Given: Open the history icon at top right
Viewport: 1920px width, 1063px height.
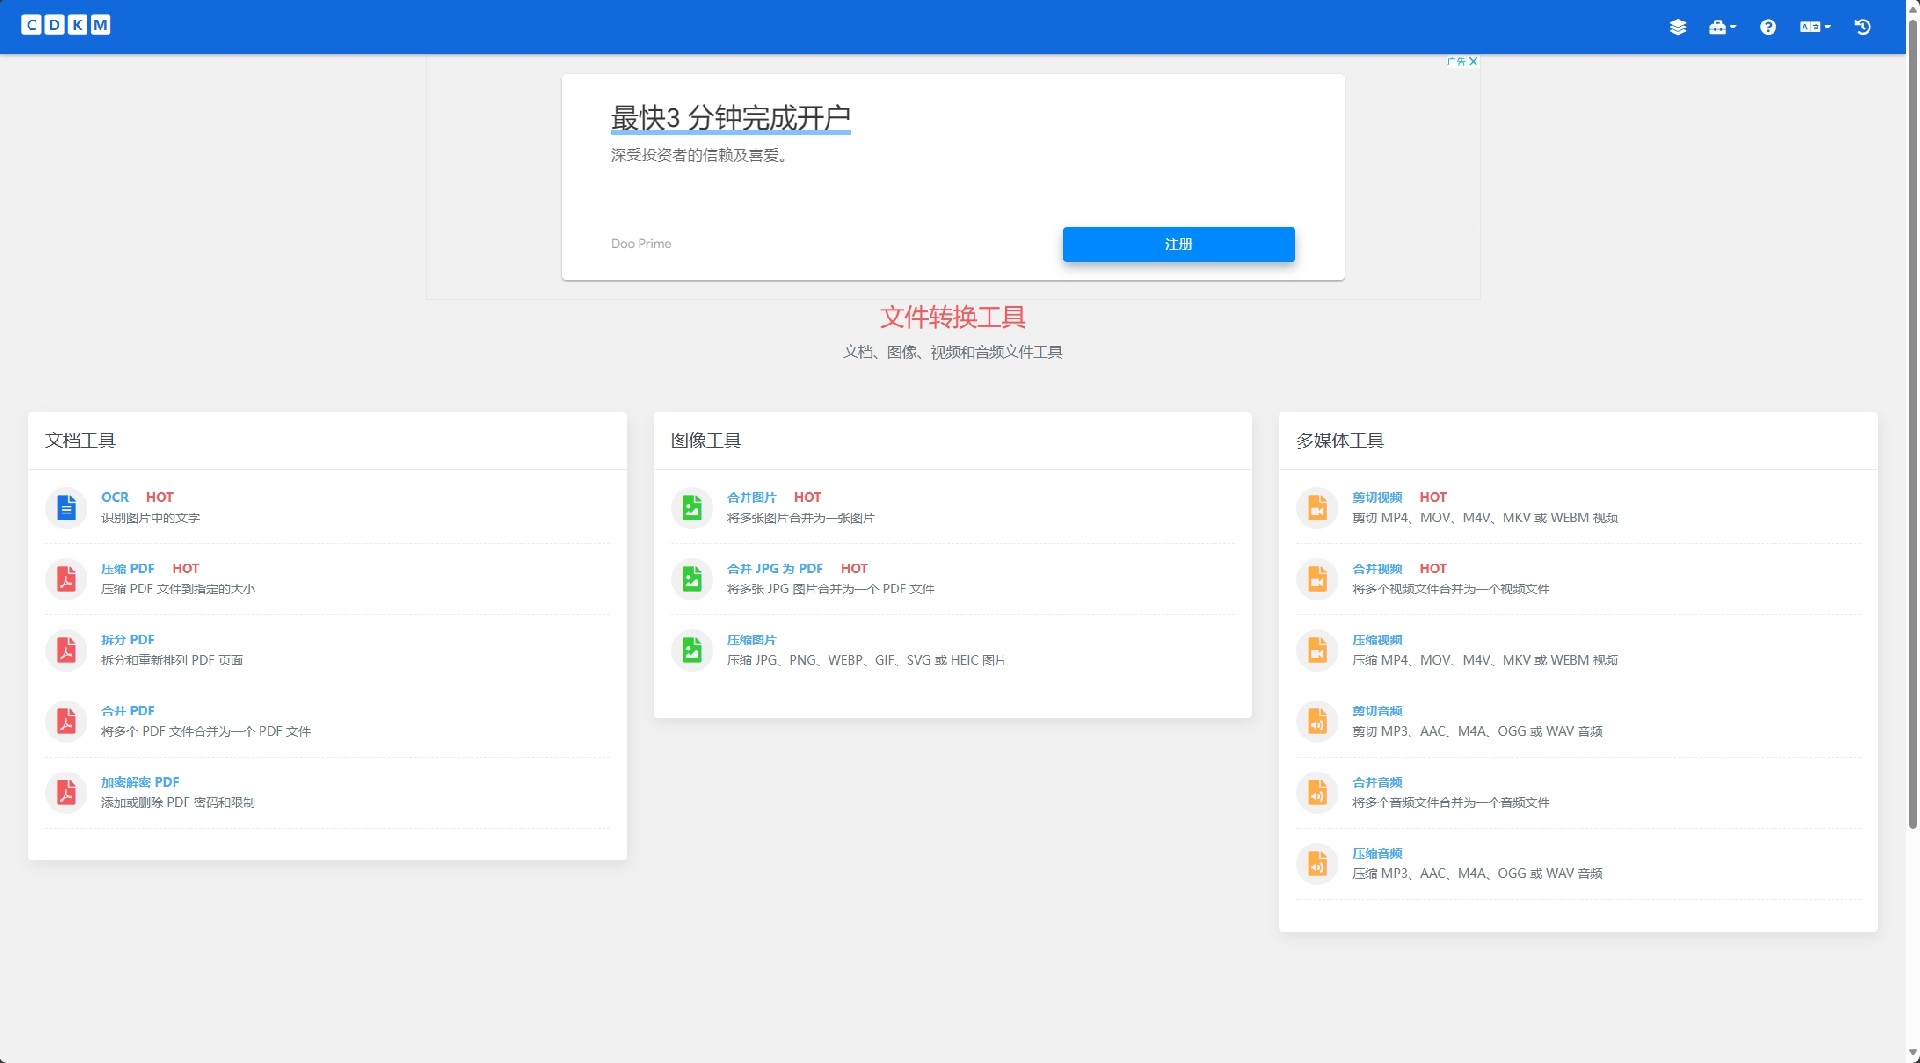Looking at the screenshot, I should pos(1862,28).
